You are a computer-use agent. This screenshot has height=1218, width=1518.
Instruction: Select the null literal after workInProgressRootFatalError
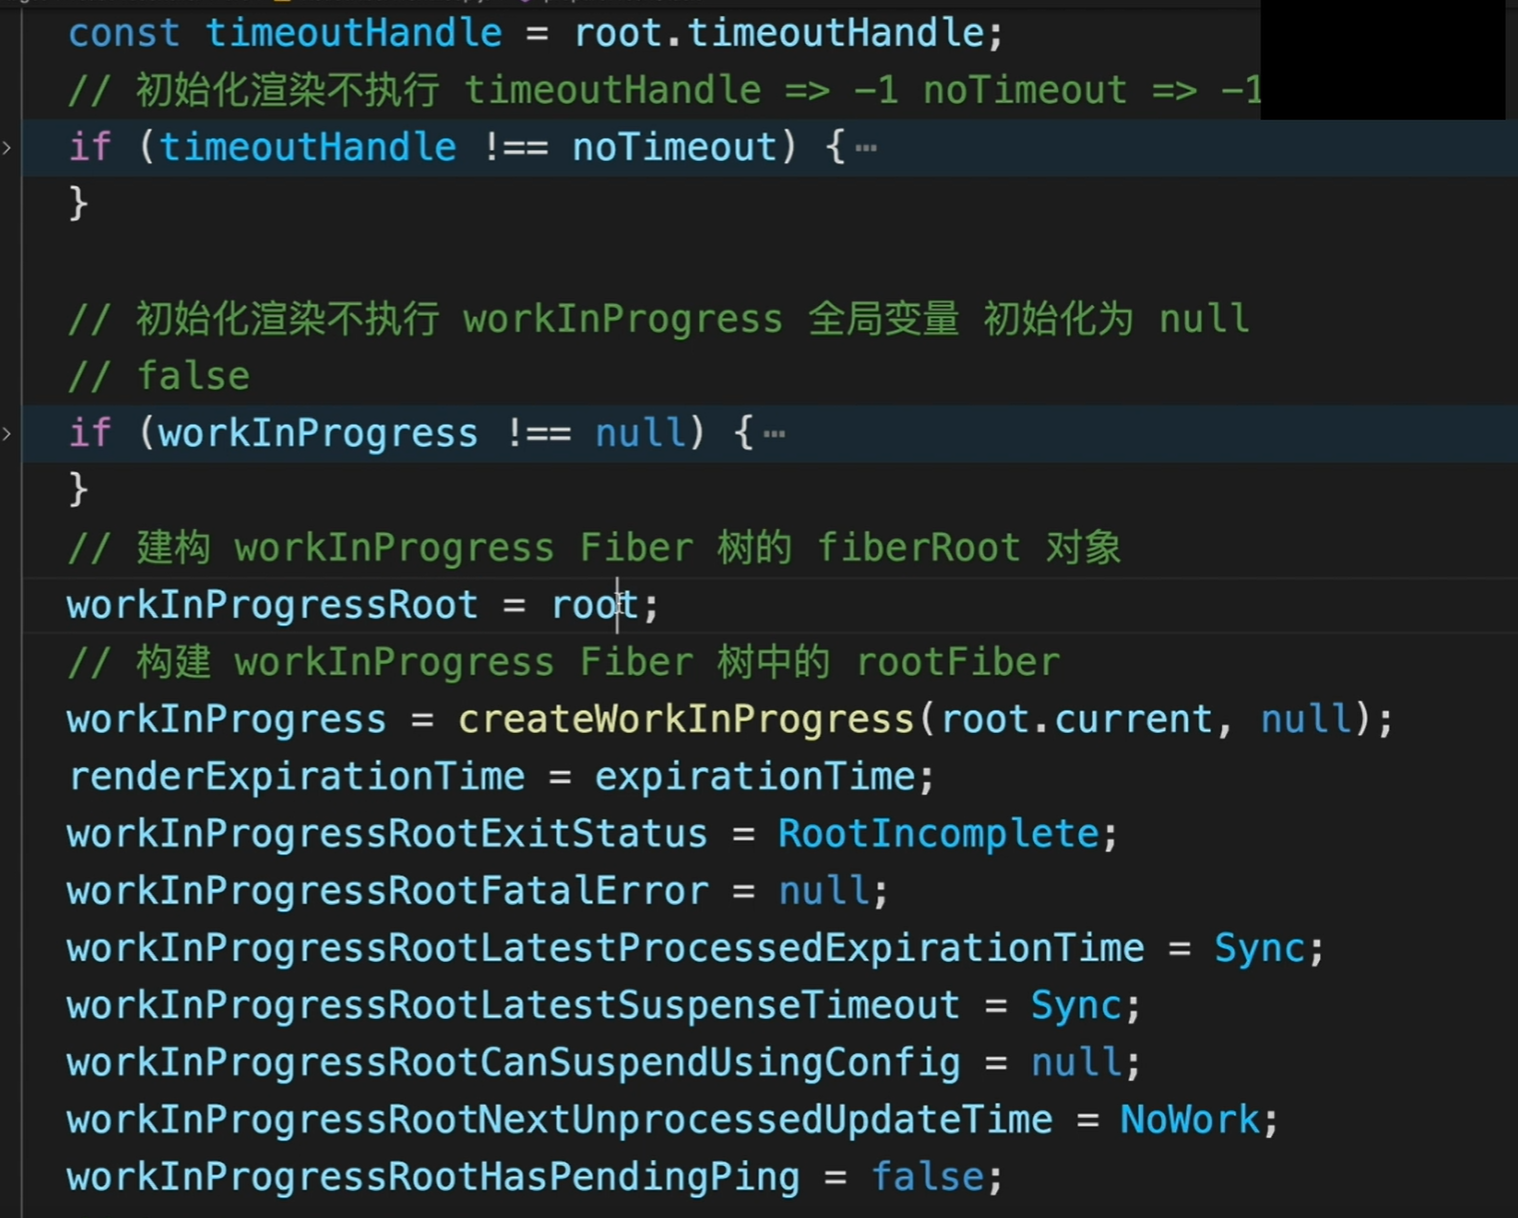(x=822, y=890)
